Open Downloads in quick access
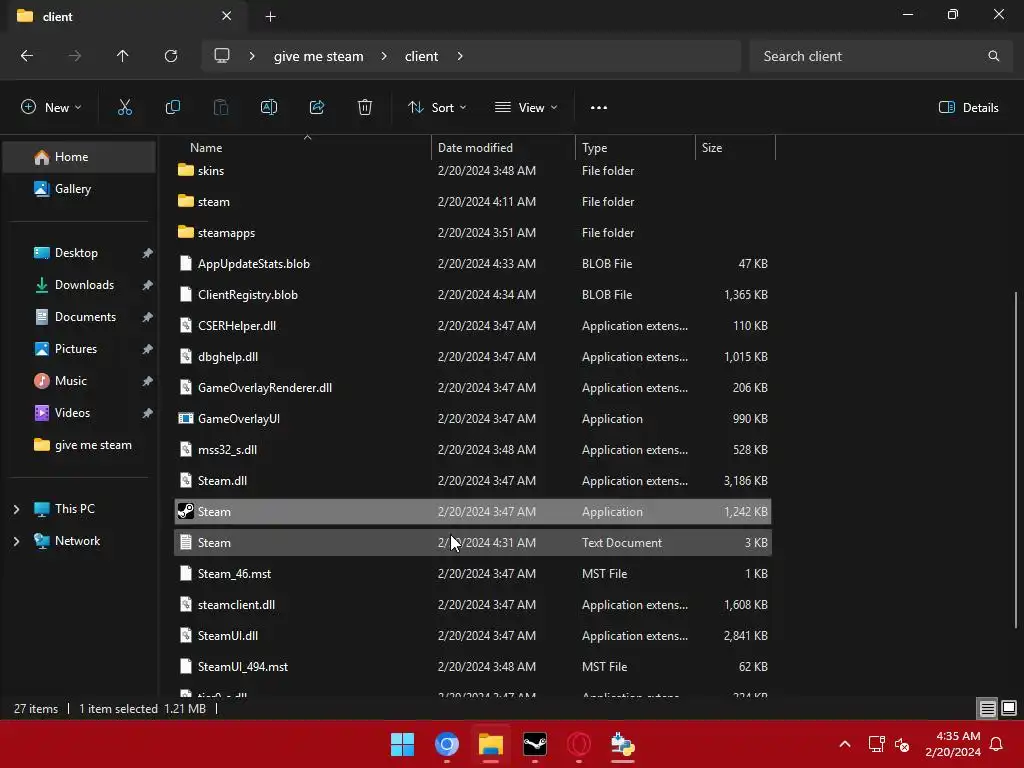 coord(79,285)
